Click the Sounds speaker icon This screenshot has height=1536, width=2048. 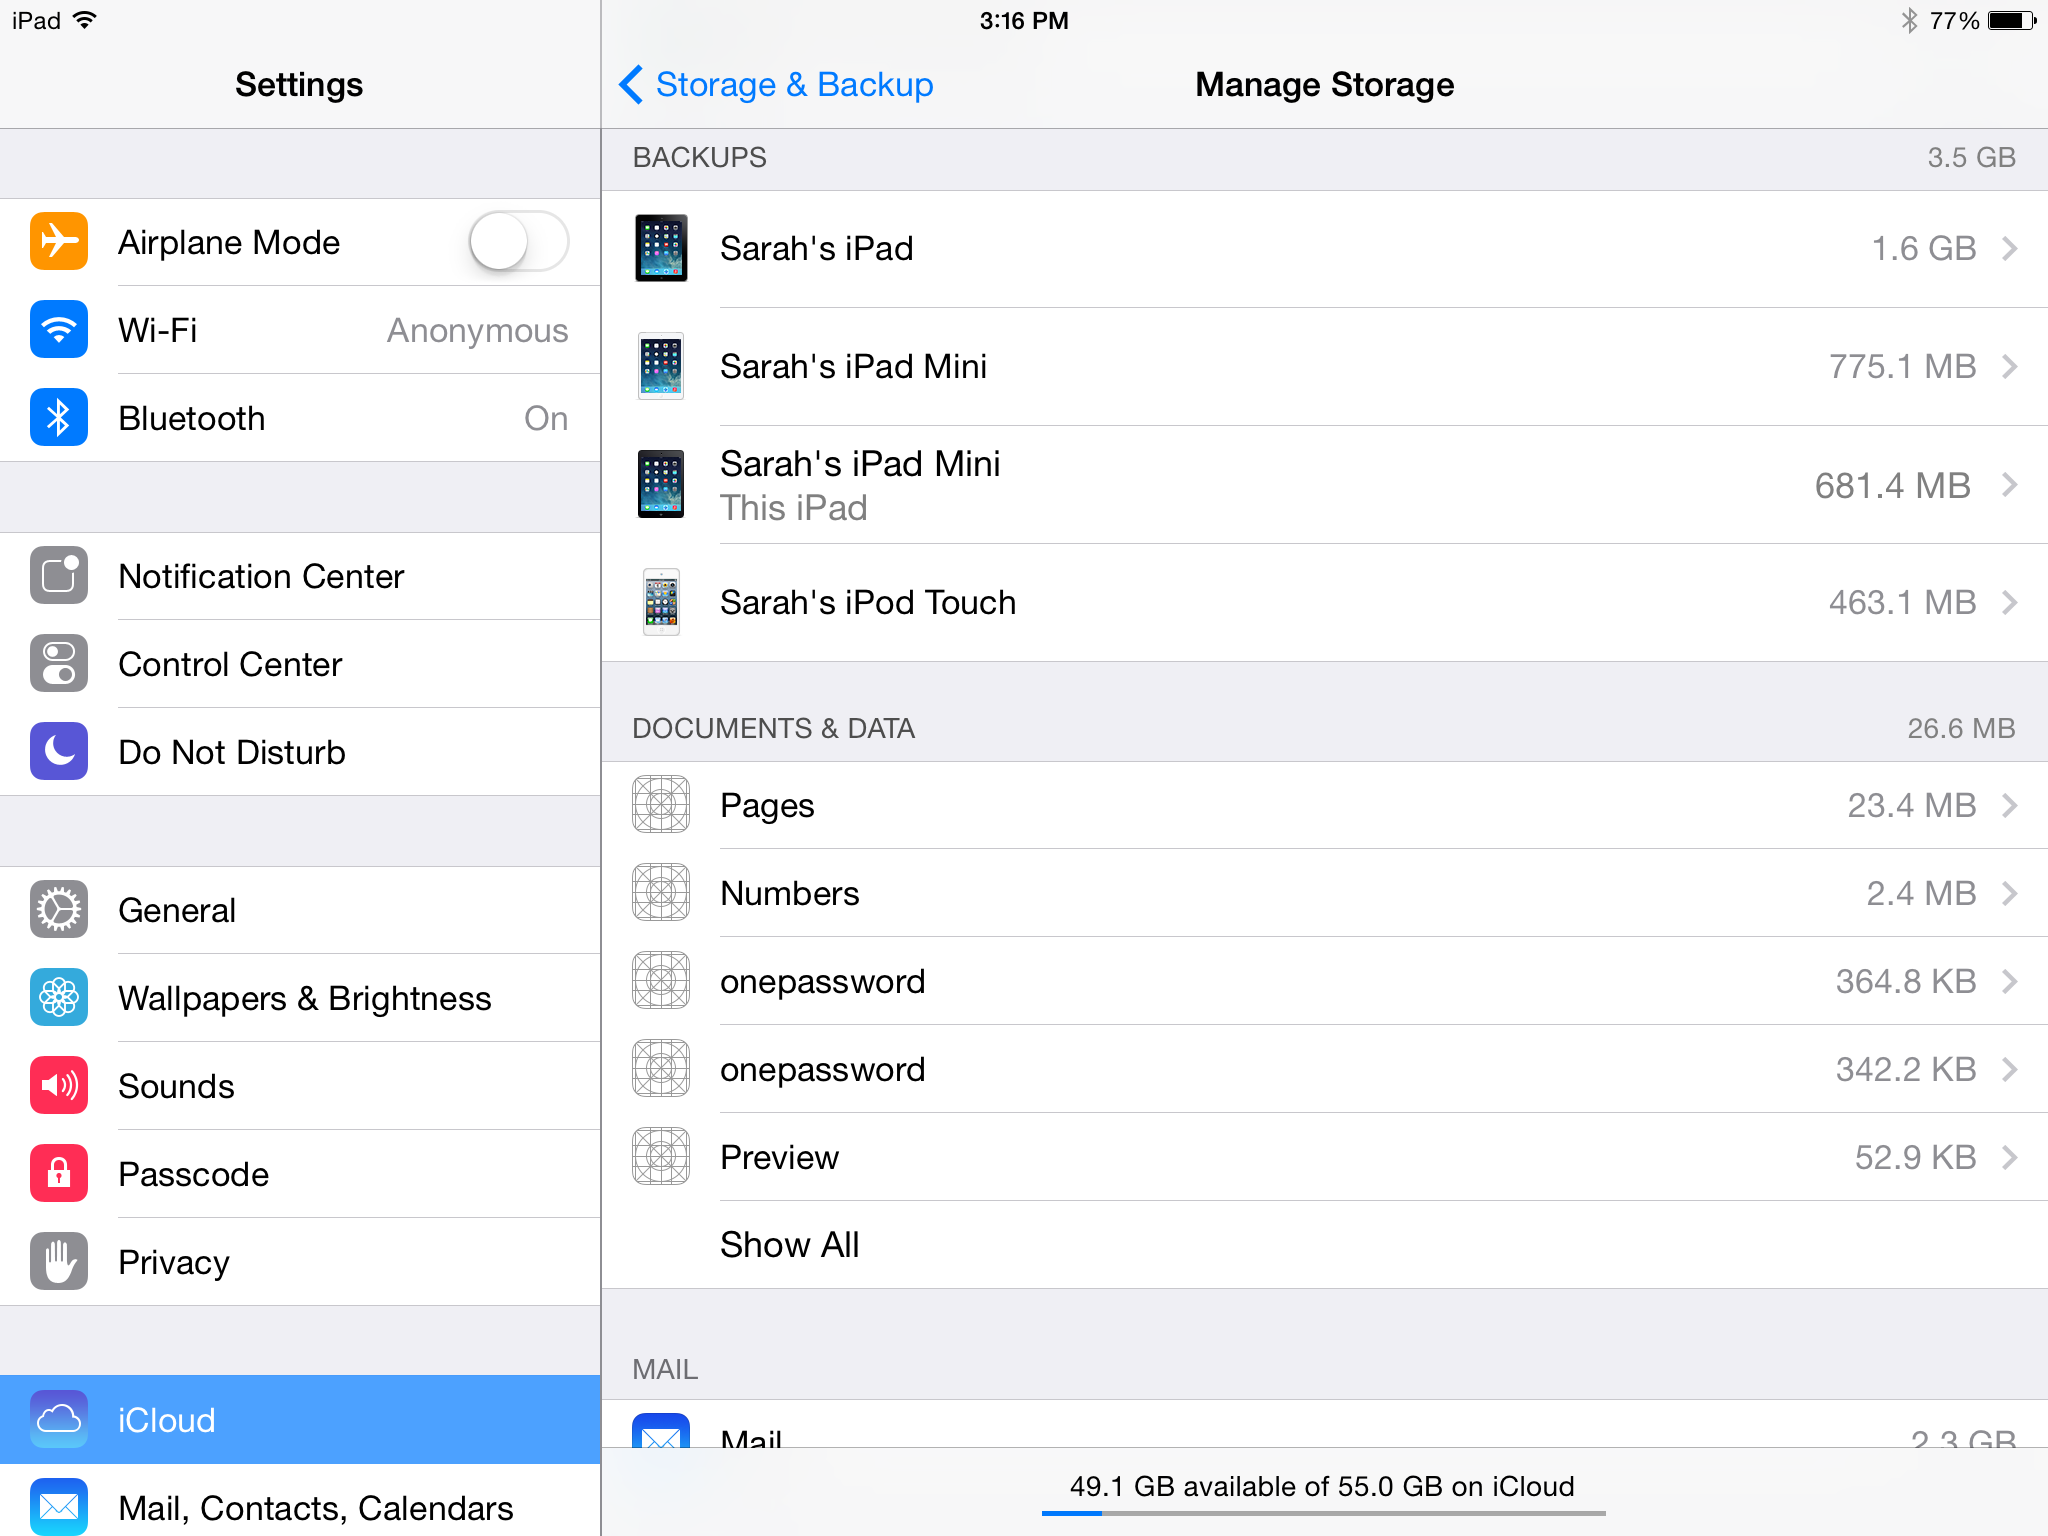pyautogui.click(x=58, y=1085)
